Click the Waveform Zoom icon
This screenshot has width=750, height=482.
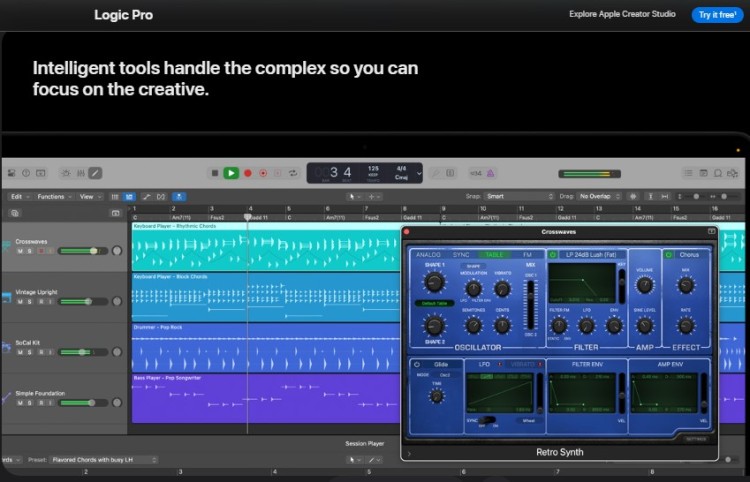coord(633,197)
